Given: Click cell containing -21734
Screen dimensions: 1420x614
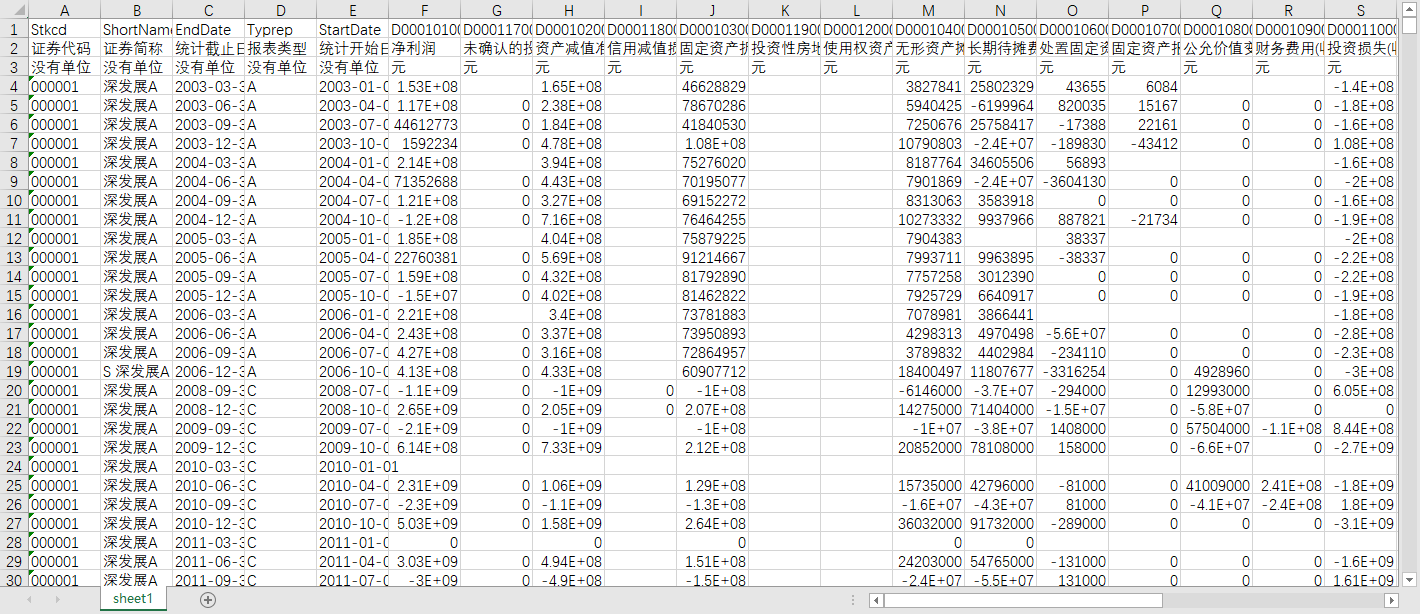Looking at the screenshot, I should 1144,219.
